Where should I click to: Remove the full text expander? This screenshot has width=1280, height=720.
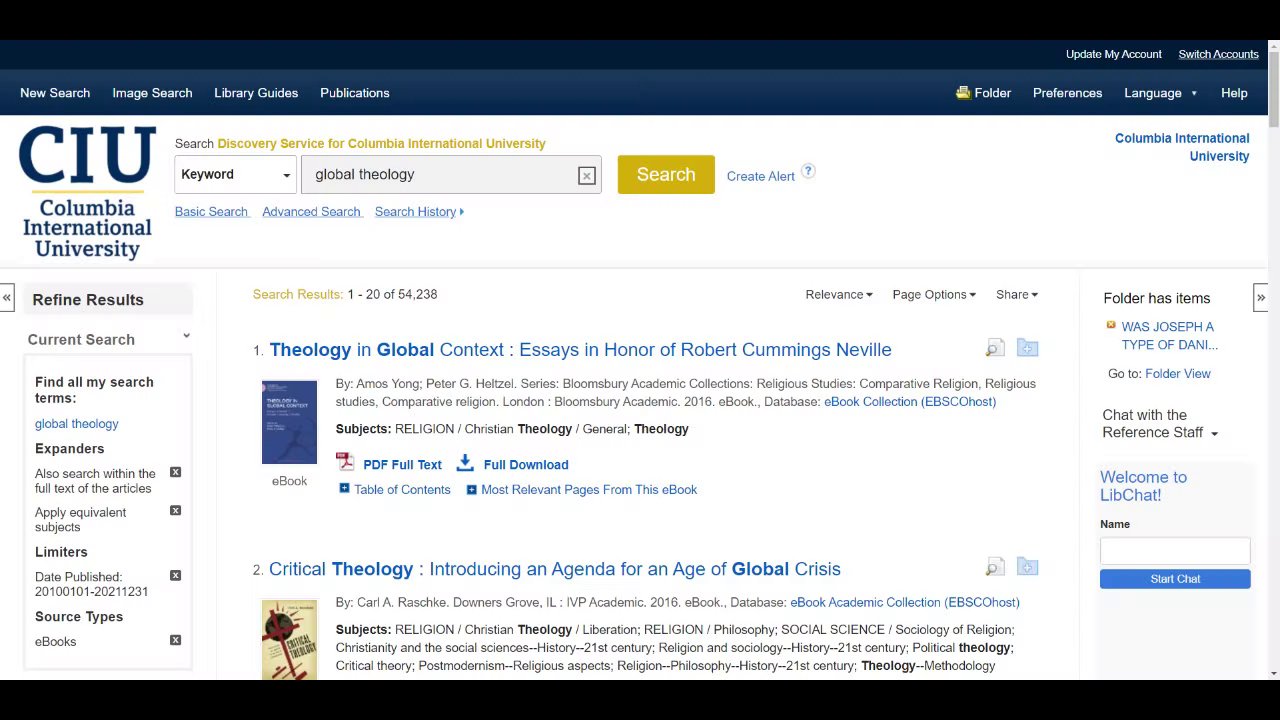tap(175, 472)
